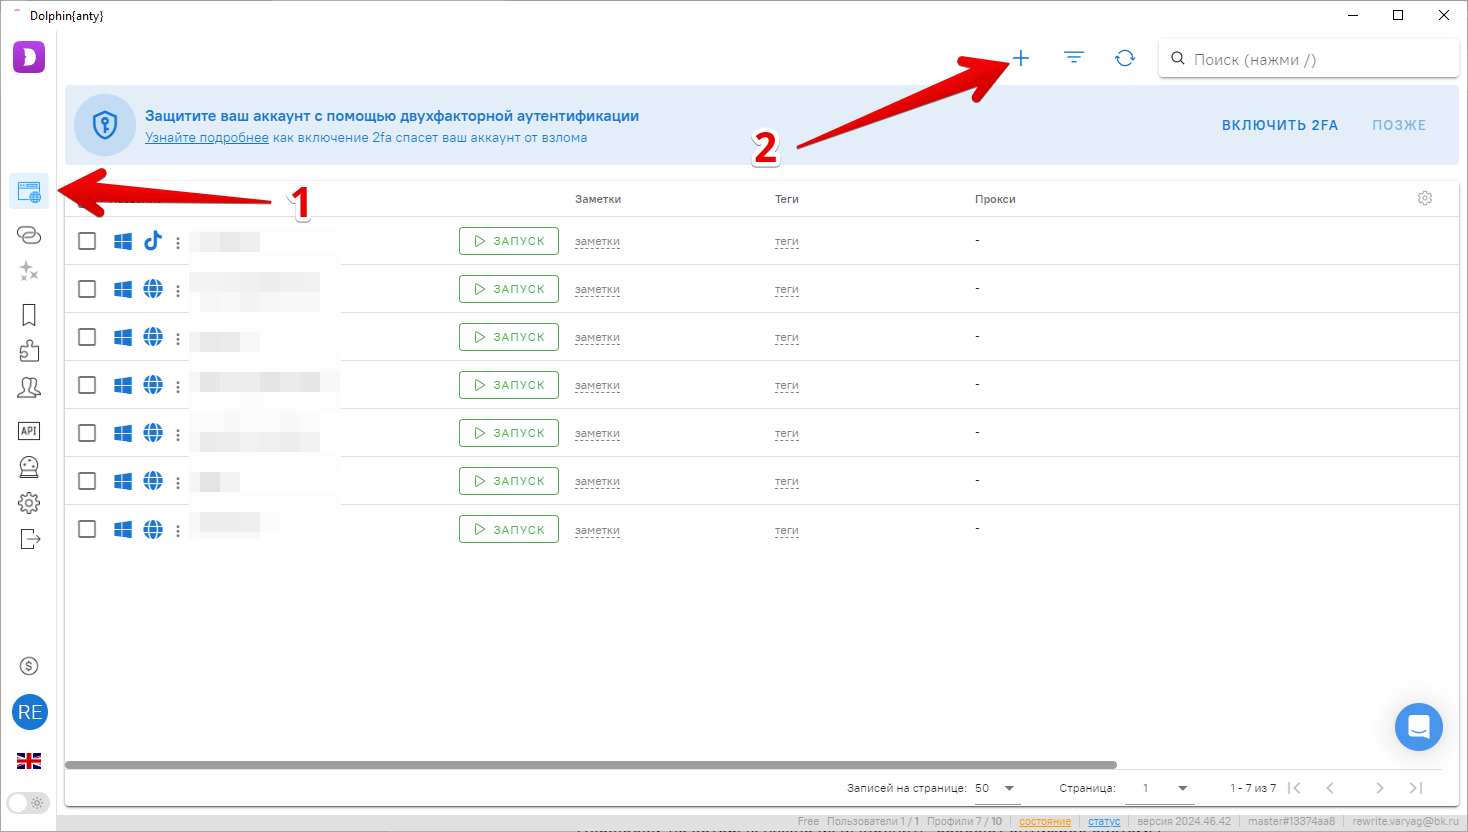Edit теги in the last row
Image resolution: width=1468 pixels, height=832 pixels.
787,530
